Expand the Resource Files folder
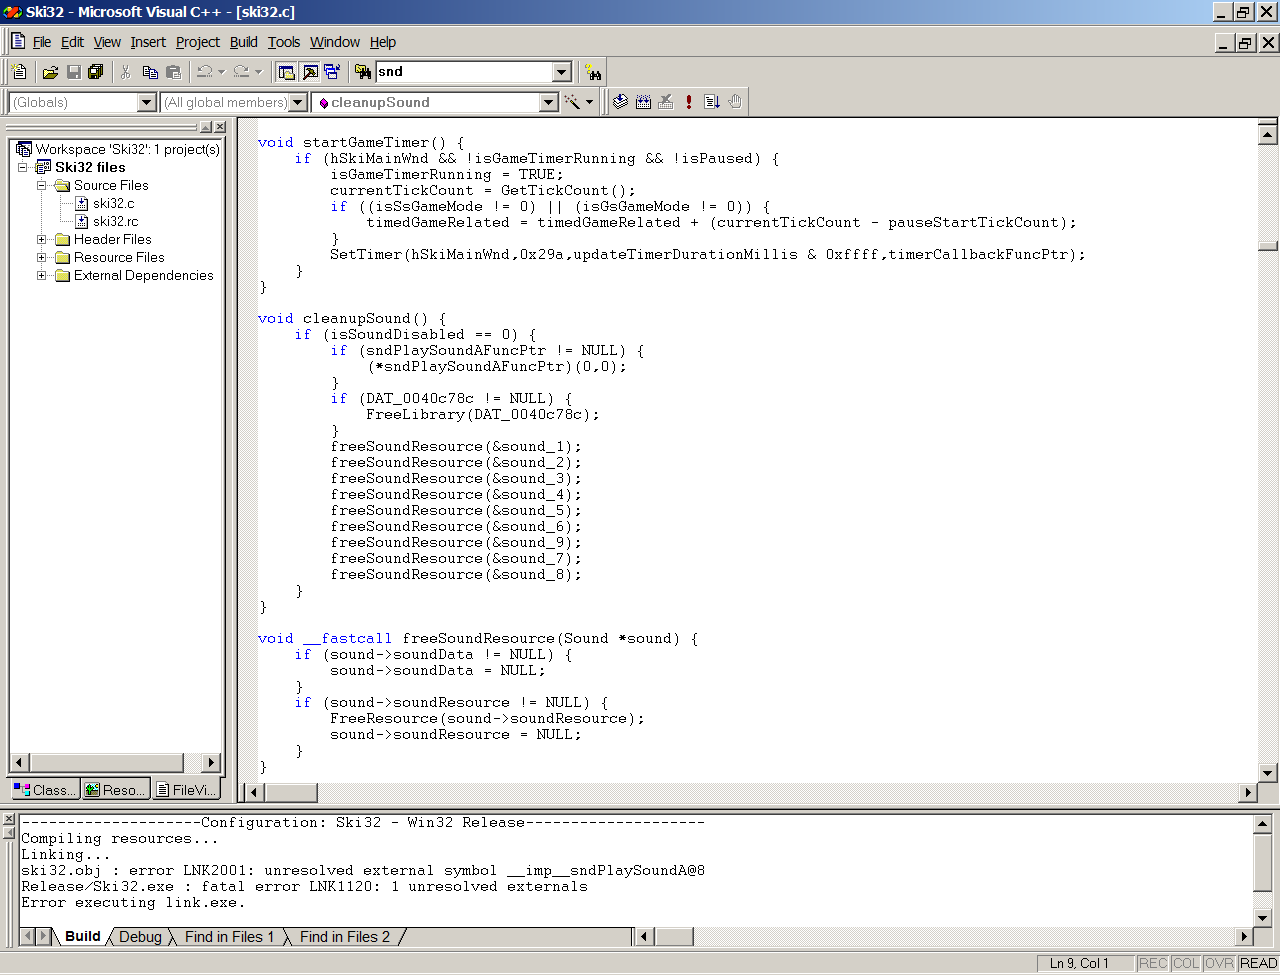Screen dimensions: 1280x975 click(x=42, y=257)
